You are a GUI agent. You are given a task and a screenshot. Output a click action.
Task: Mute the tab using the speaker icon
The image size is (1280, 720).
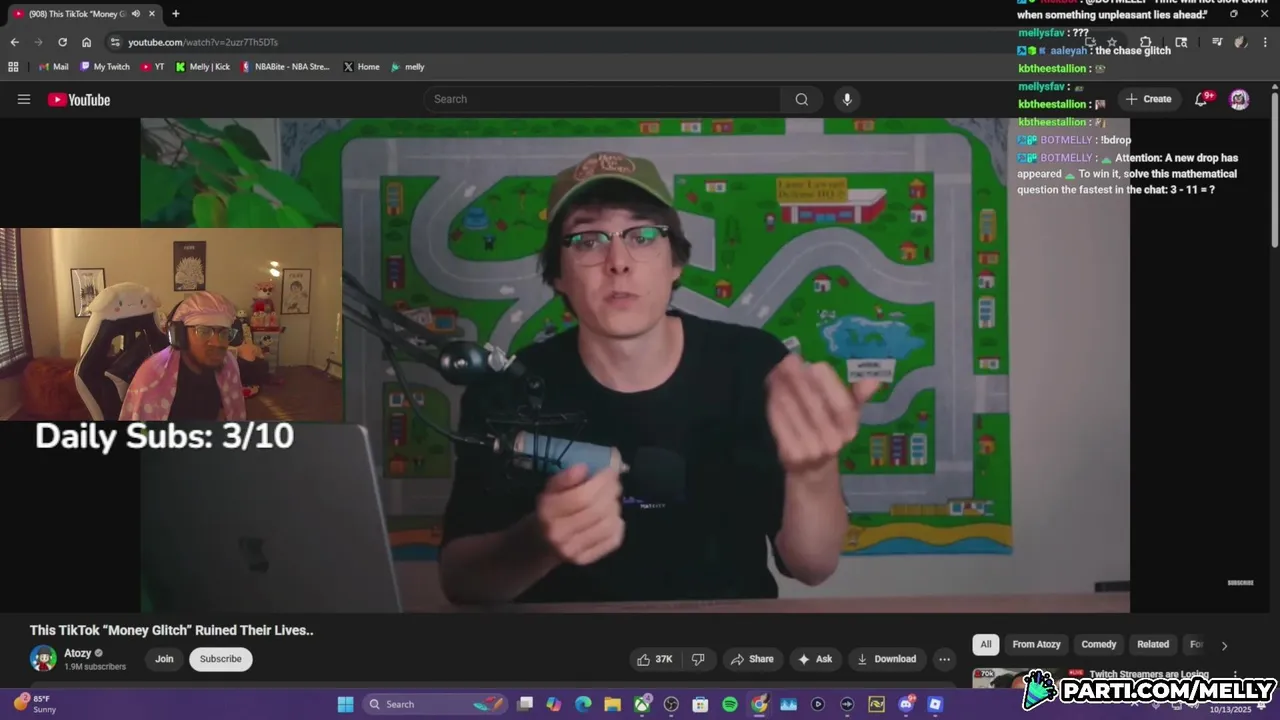[136, 14]
